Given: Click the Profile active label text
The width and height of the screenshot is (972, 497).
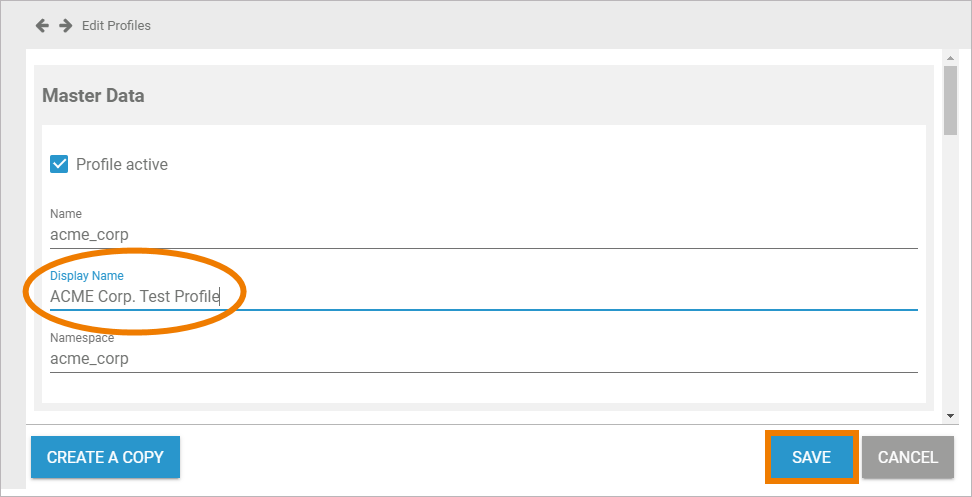Looking at the screenshot, I should coord(122,164).
